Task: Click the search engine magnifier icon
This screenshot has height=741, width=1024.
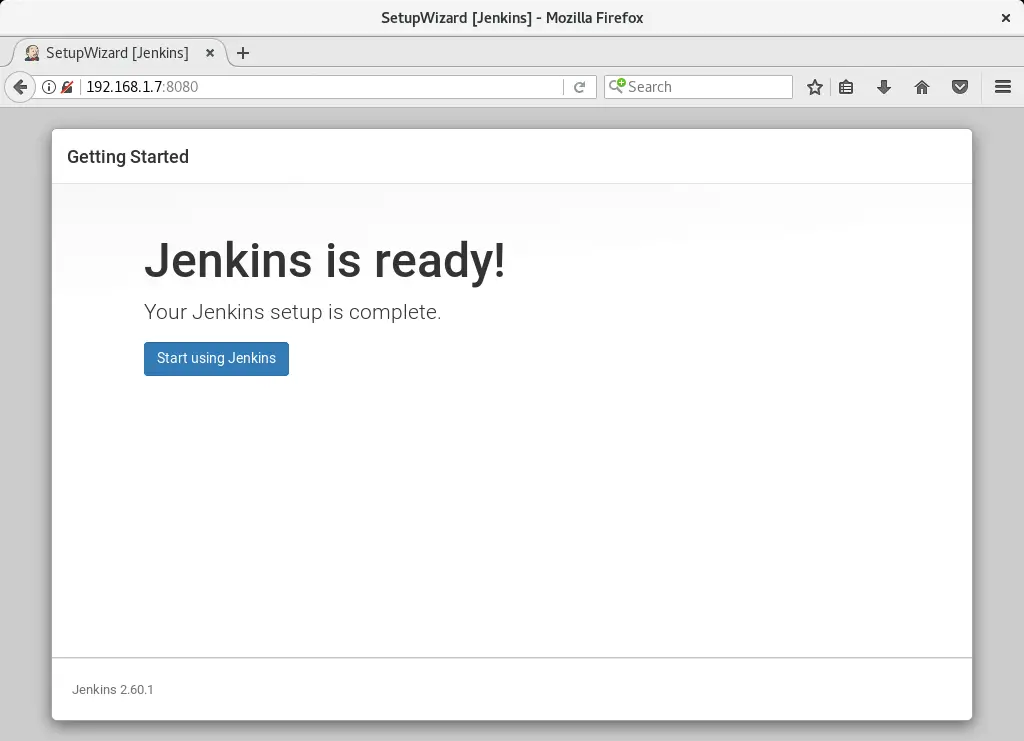Action: pyautogui.click(x=616, y=86)
